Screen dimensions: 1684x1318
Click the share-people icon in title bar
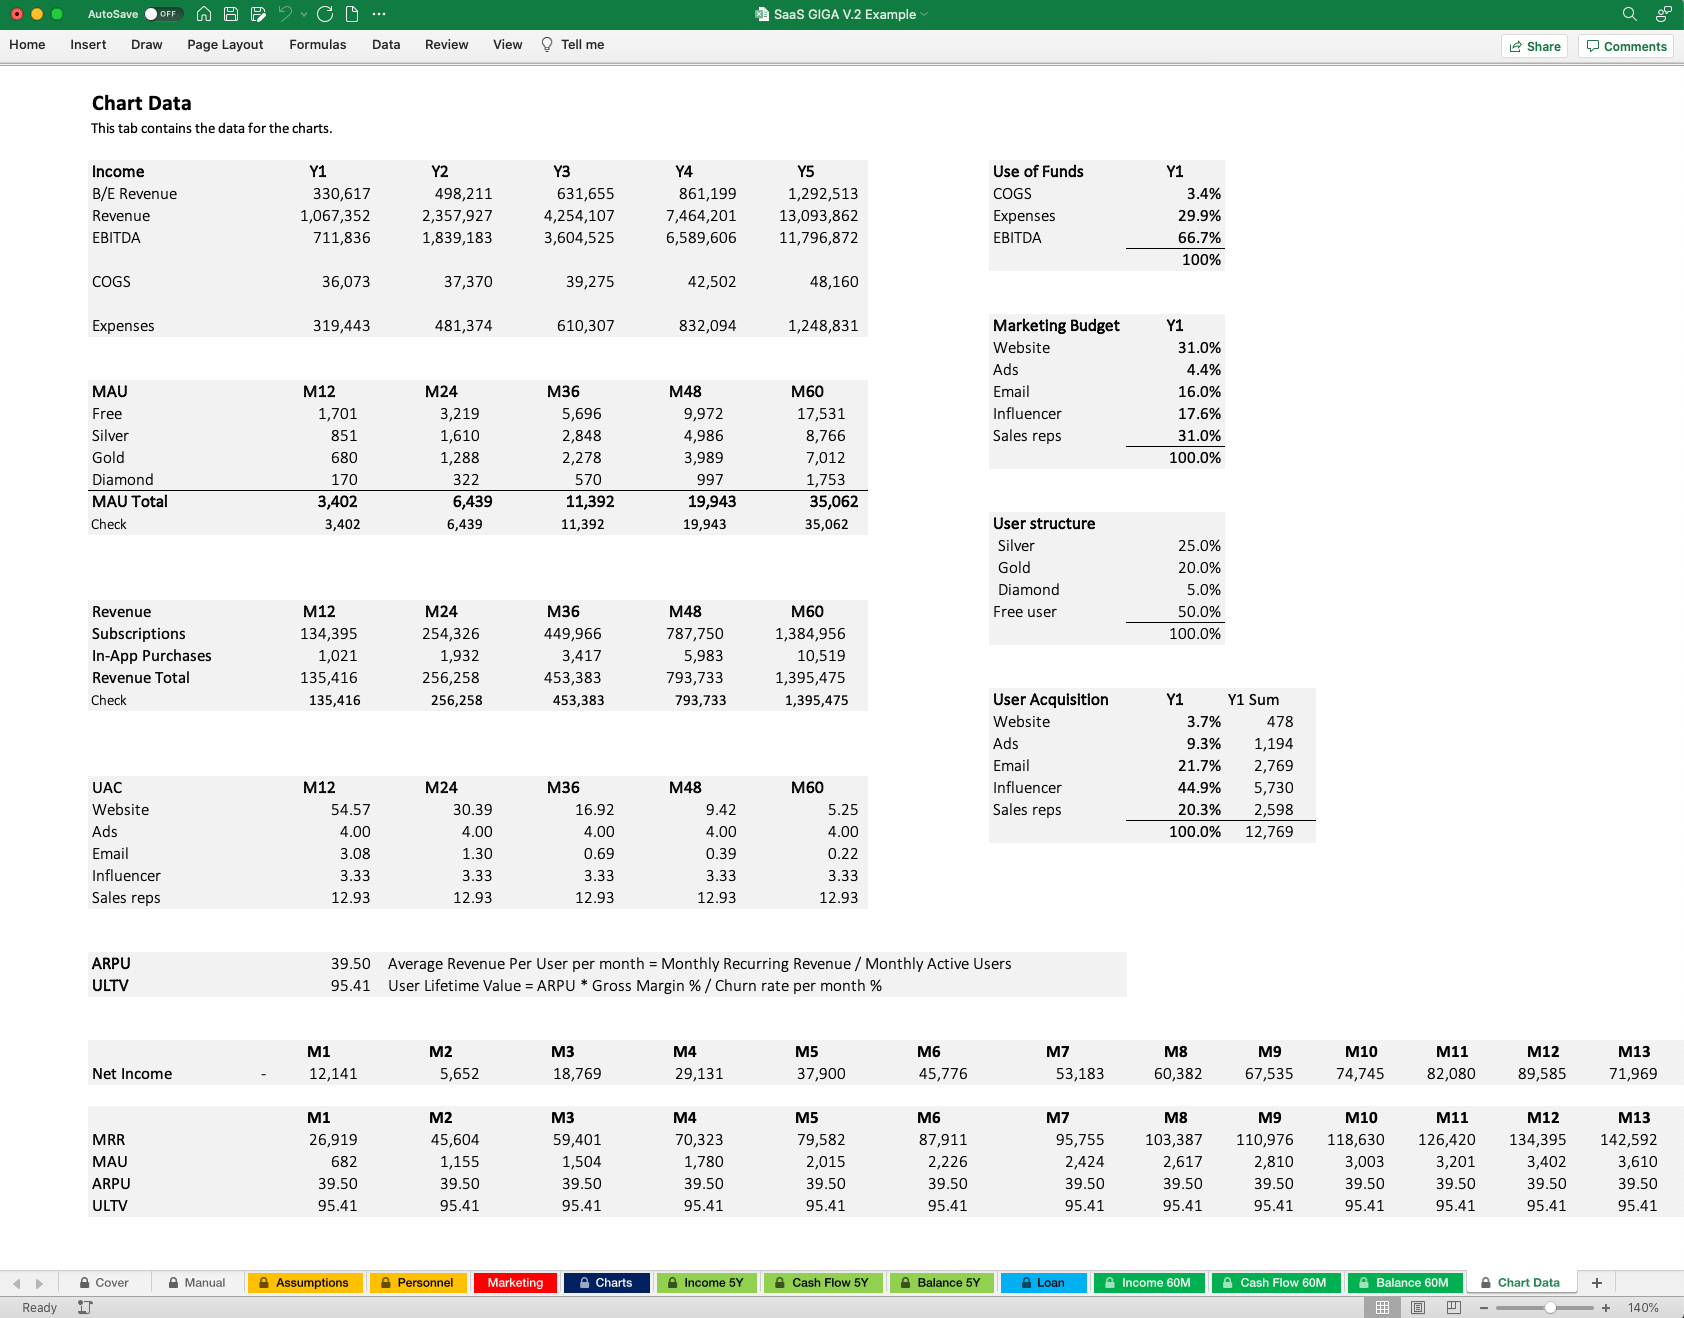pos(1663,14)
